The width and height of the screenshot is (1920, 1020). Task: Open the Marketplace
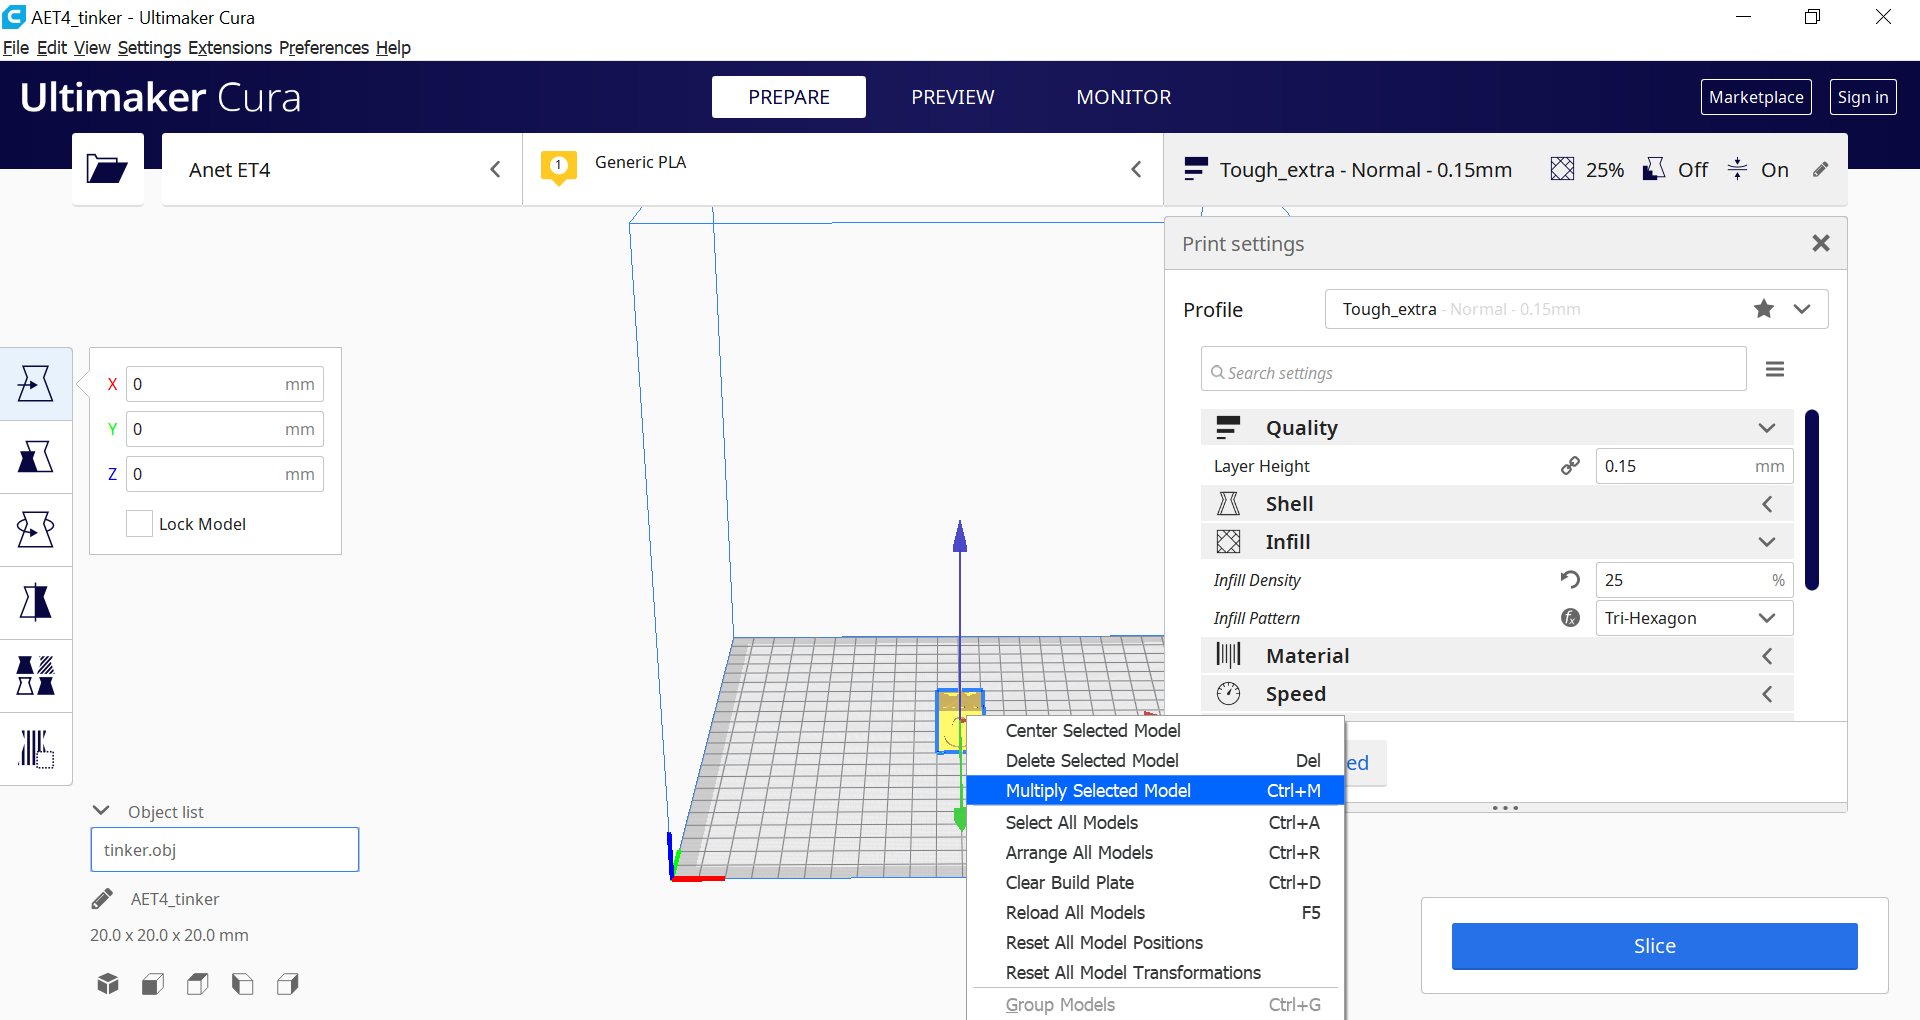pyautogui.click(x=1756, y=97)
